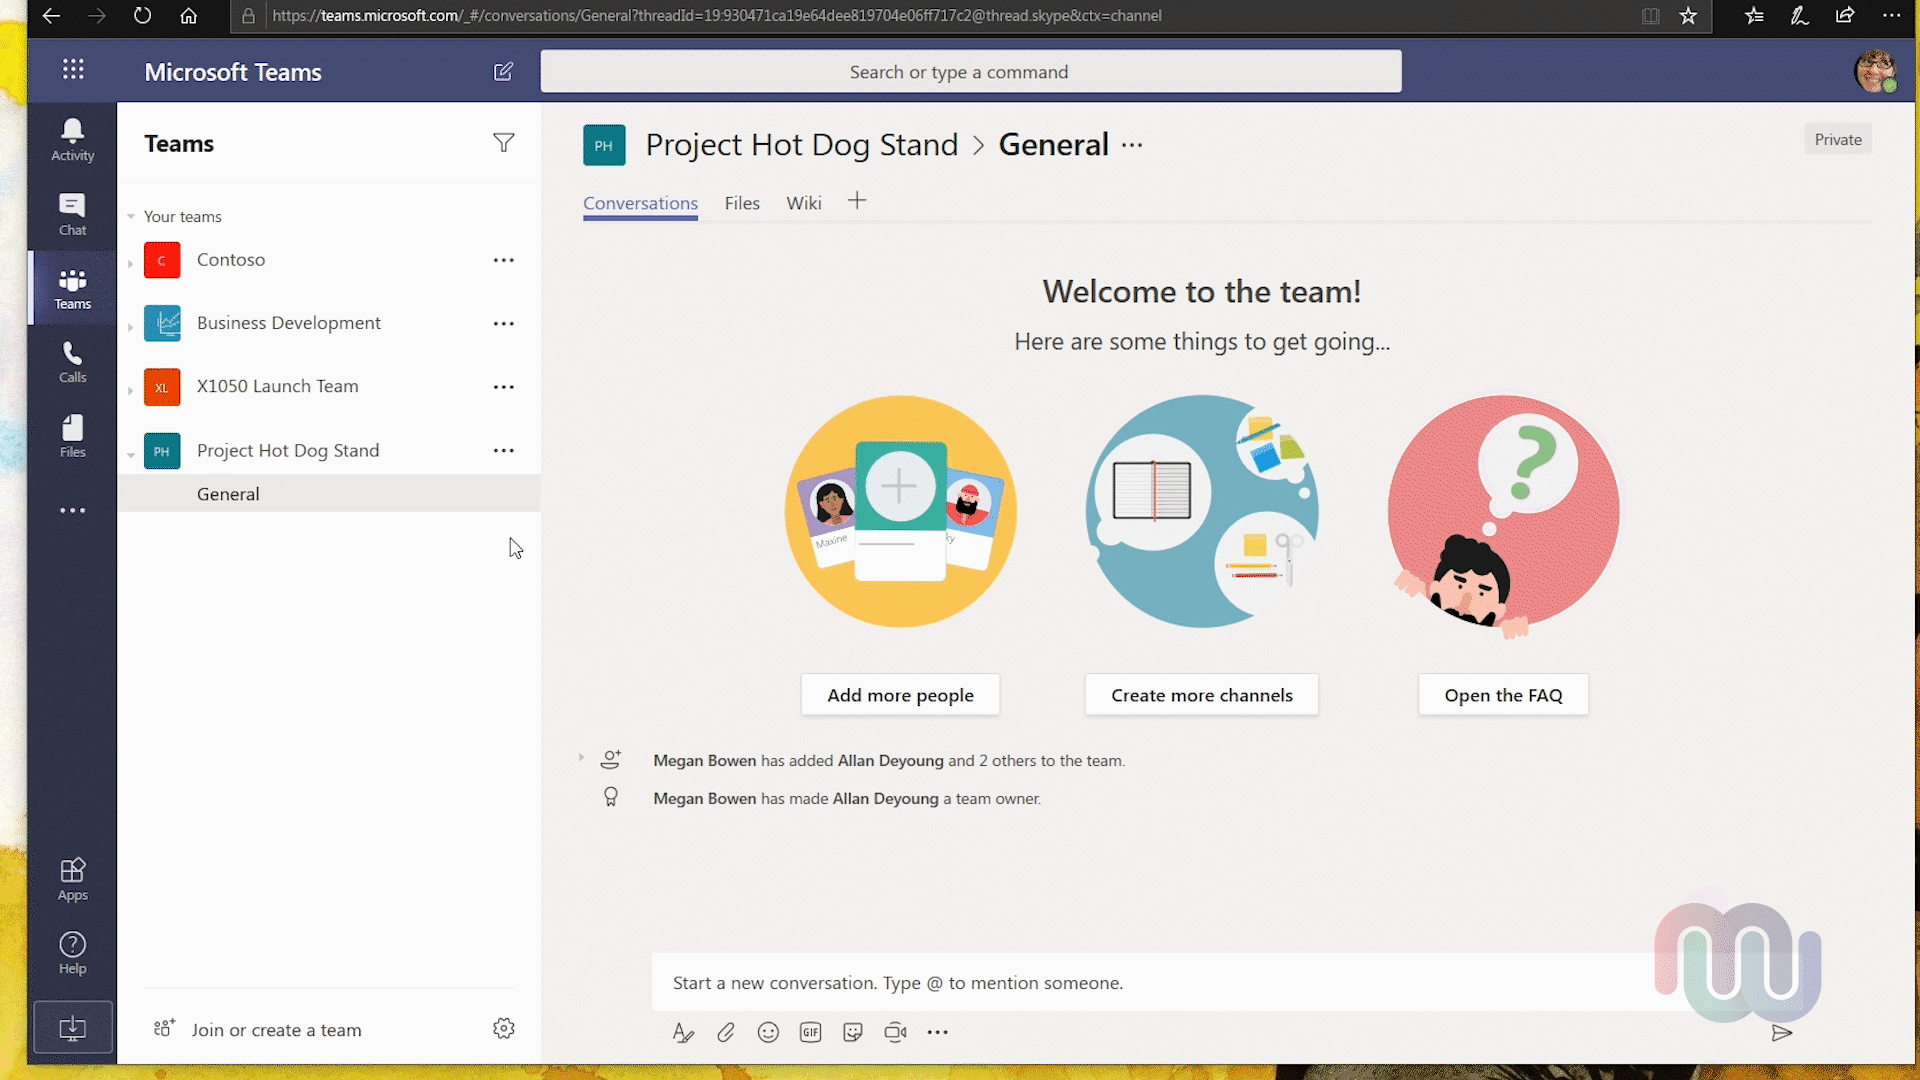
Task: Open more apps ellipsis in sidebar
Action: click(x=72, y=510)
